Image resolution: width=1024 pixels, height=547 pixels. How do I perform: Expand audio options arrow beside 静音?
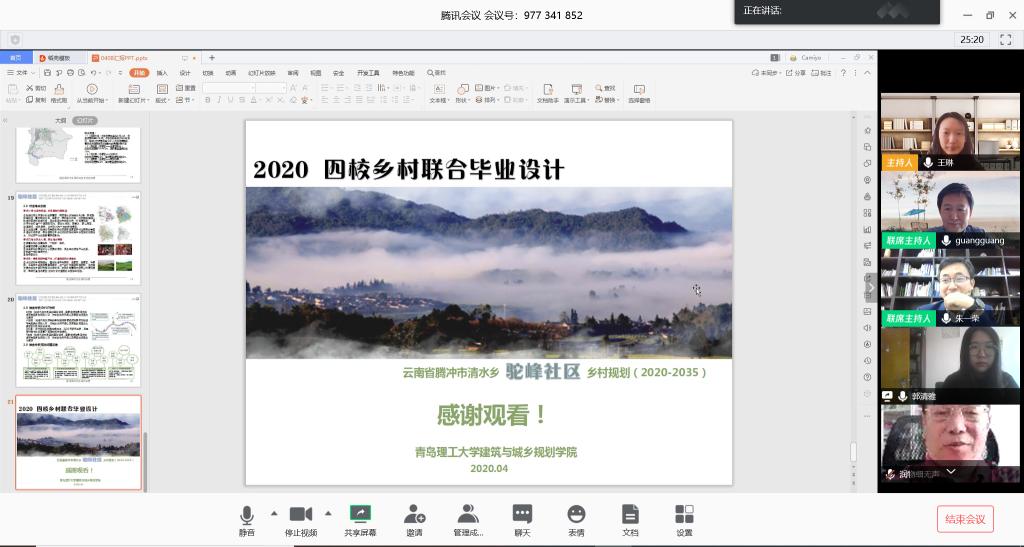click(274, 513)
